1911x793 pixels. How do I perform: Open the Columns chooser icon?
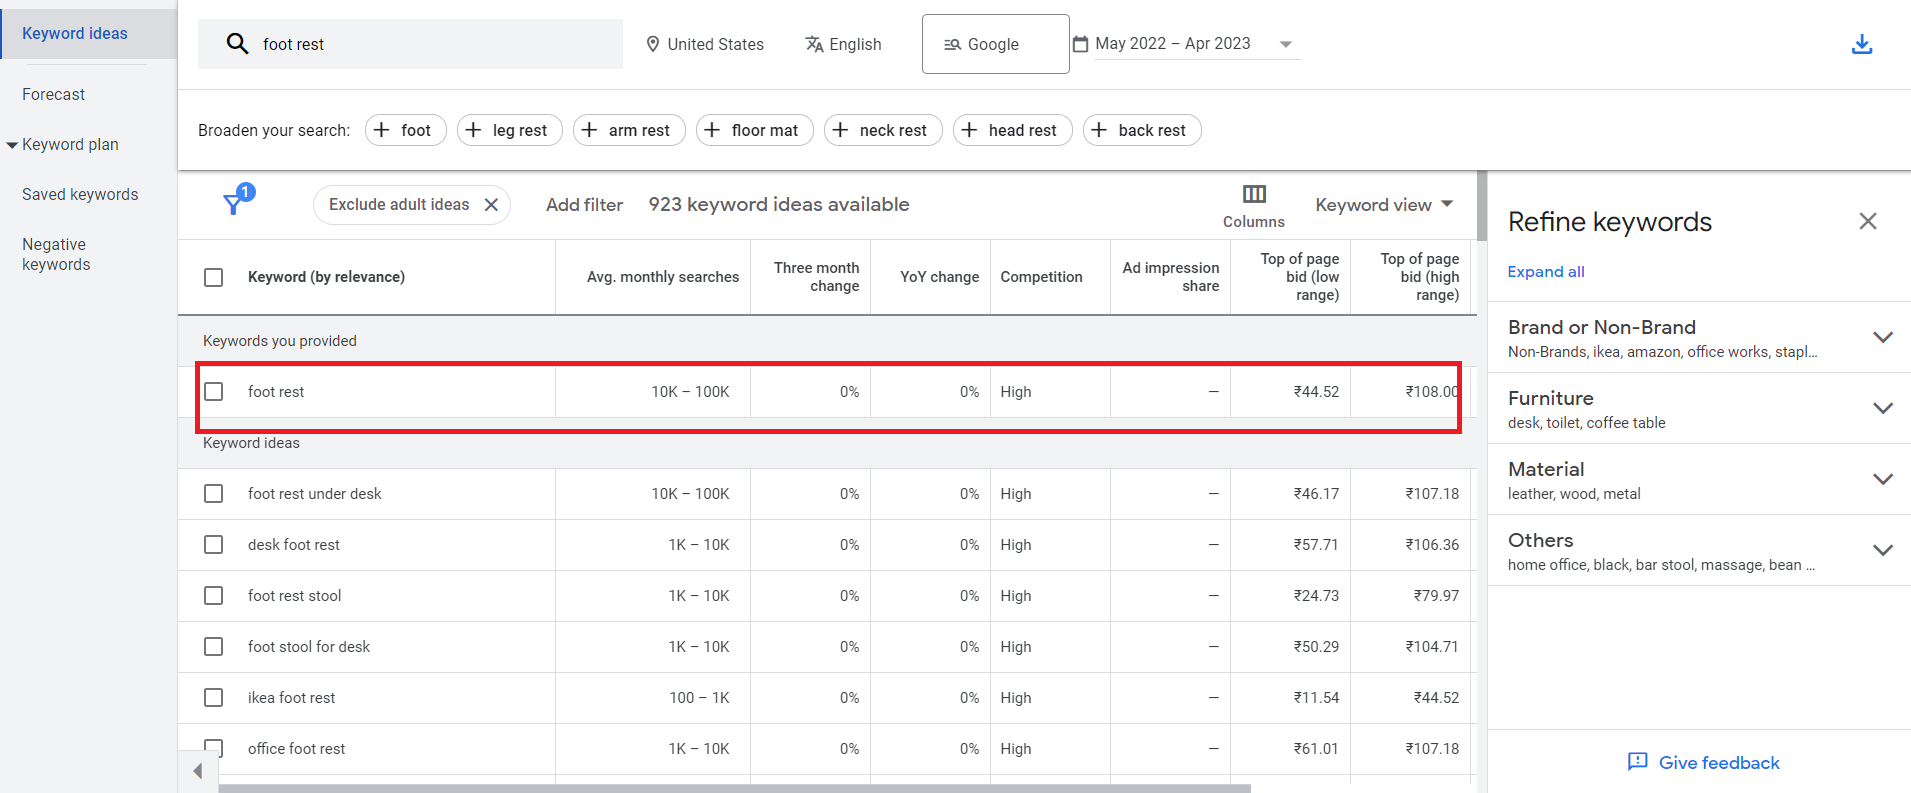click(1254, 194)
